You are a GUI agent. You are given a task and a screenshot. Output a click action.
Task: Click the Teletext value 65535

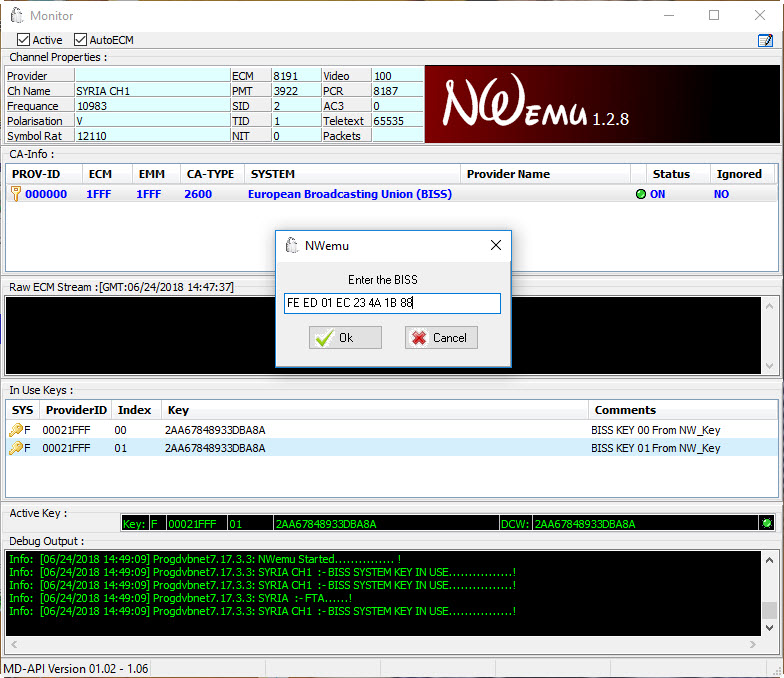click(x=397, y=121)
